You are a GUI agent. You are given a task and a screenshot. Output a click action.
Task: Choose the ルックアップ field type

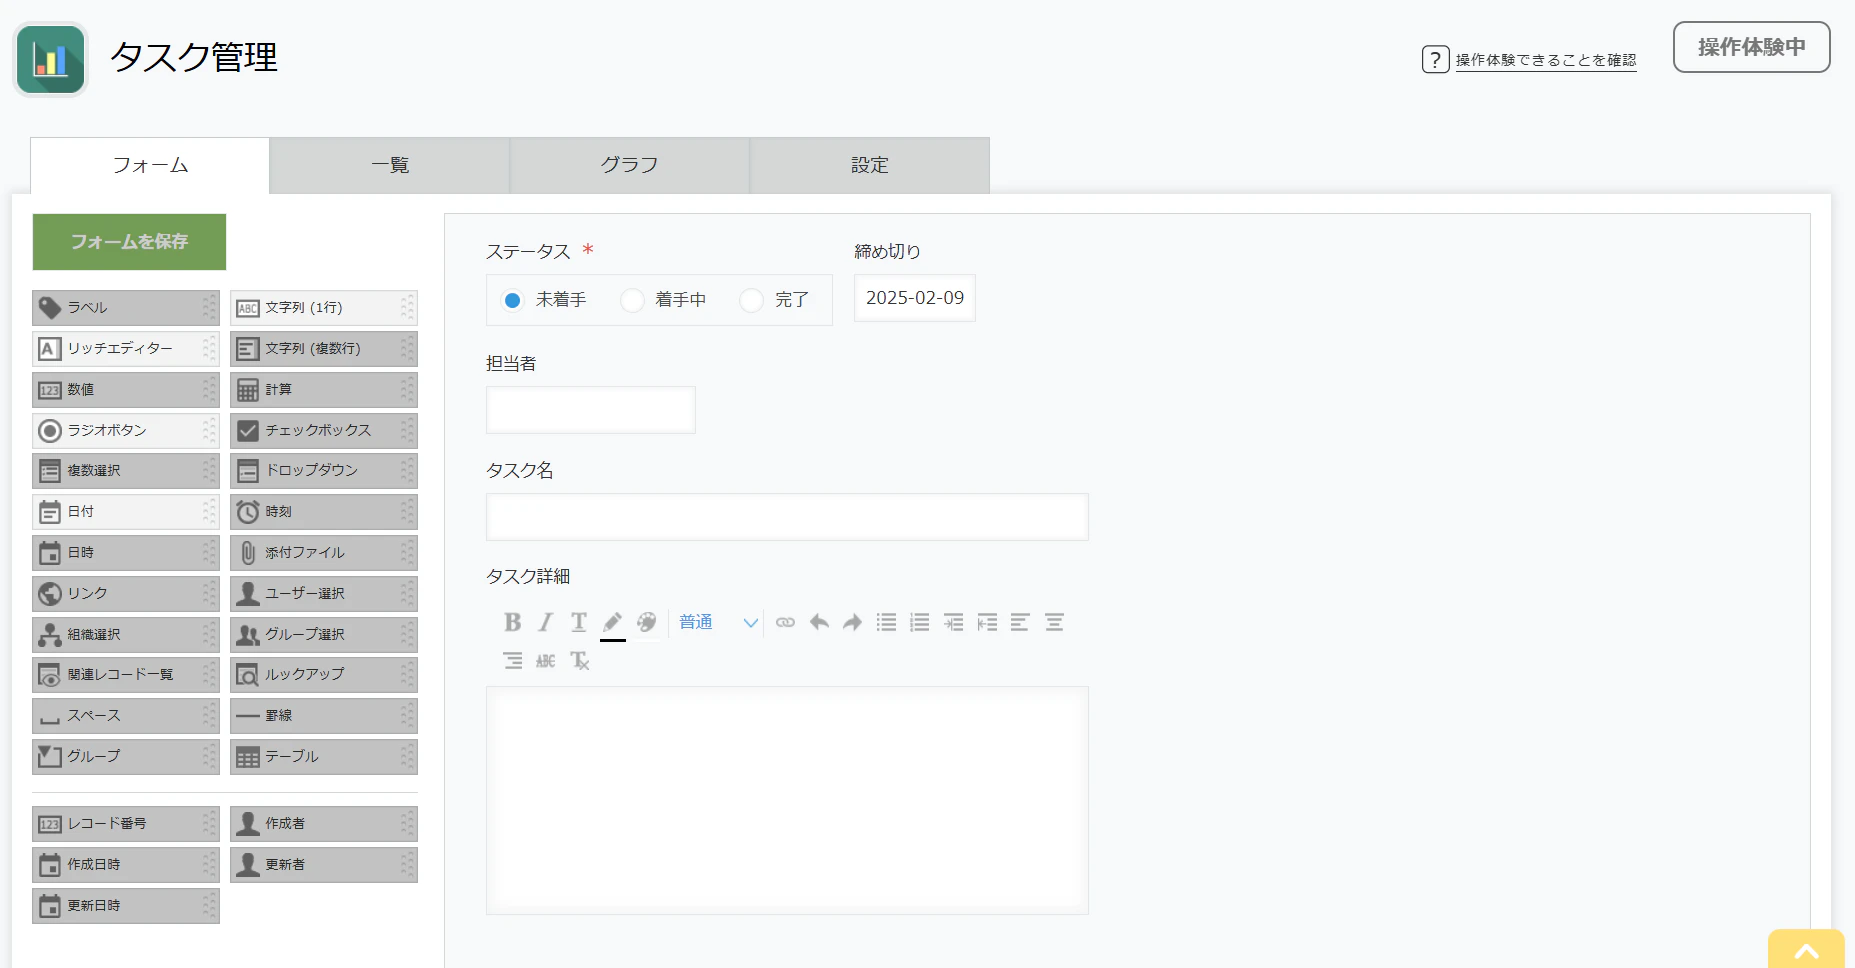coord(324,675)
